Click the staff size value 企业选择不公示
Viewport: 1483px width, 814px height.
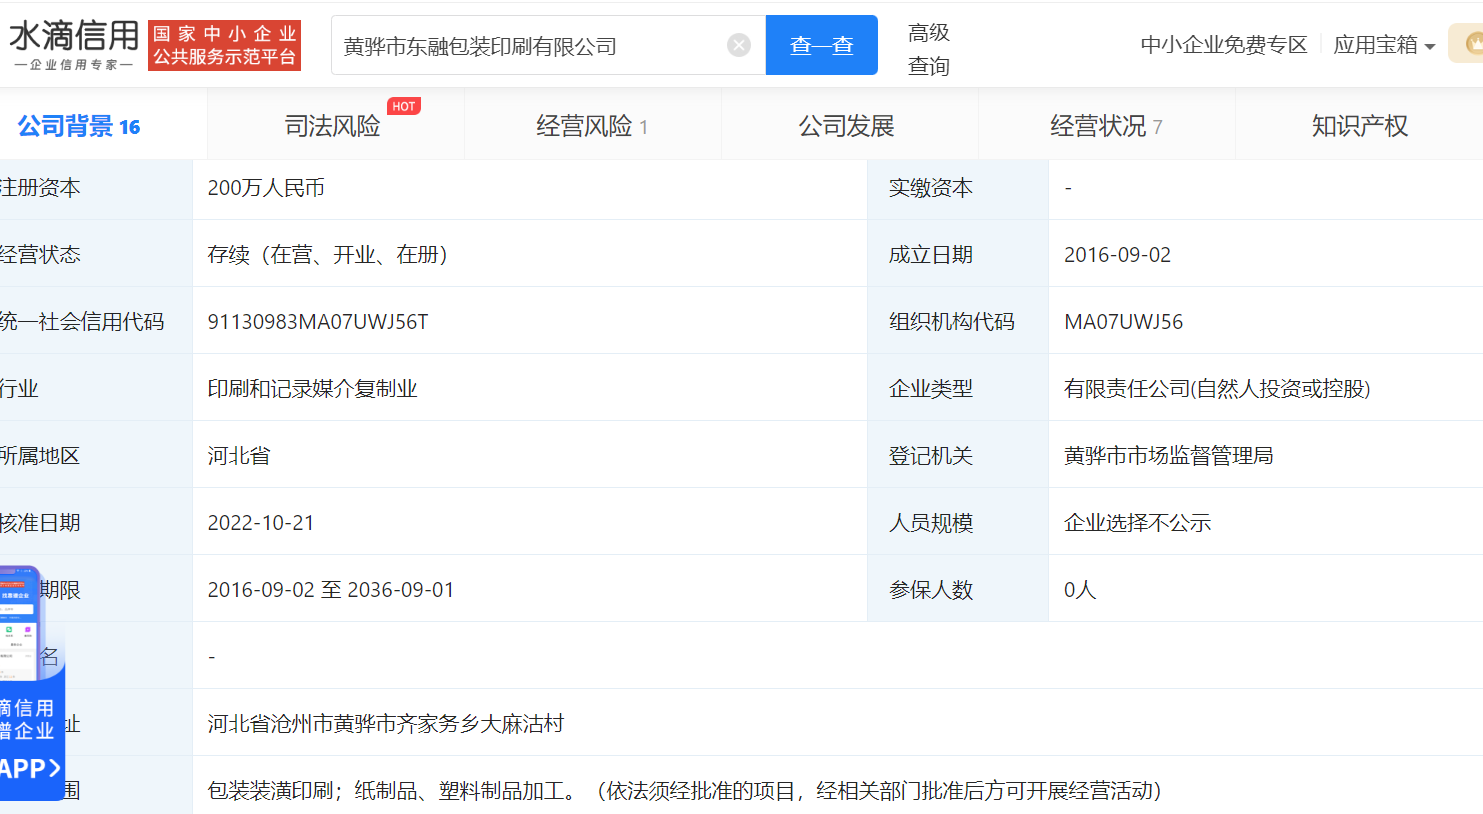tap(1137, 523)
